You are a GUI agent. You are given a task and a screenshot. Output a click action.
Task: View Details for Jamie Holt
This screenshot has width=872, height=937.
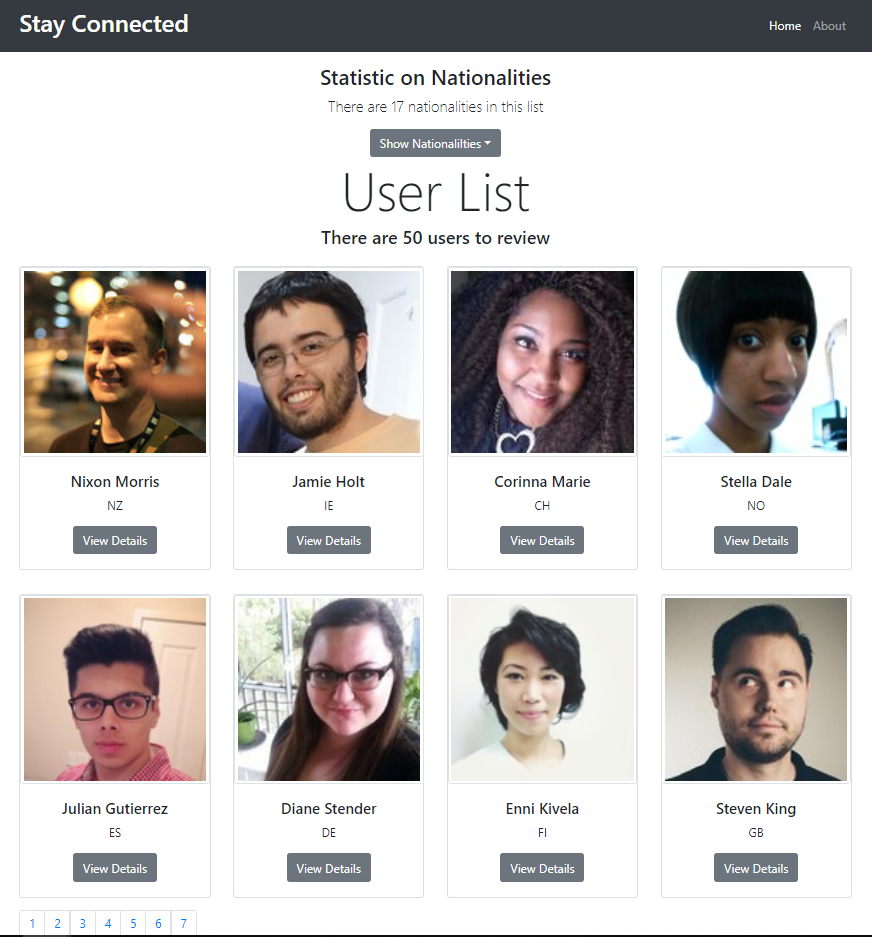(328, 540)
